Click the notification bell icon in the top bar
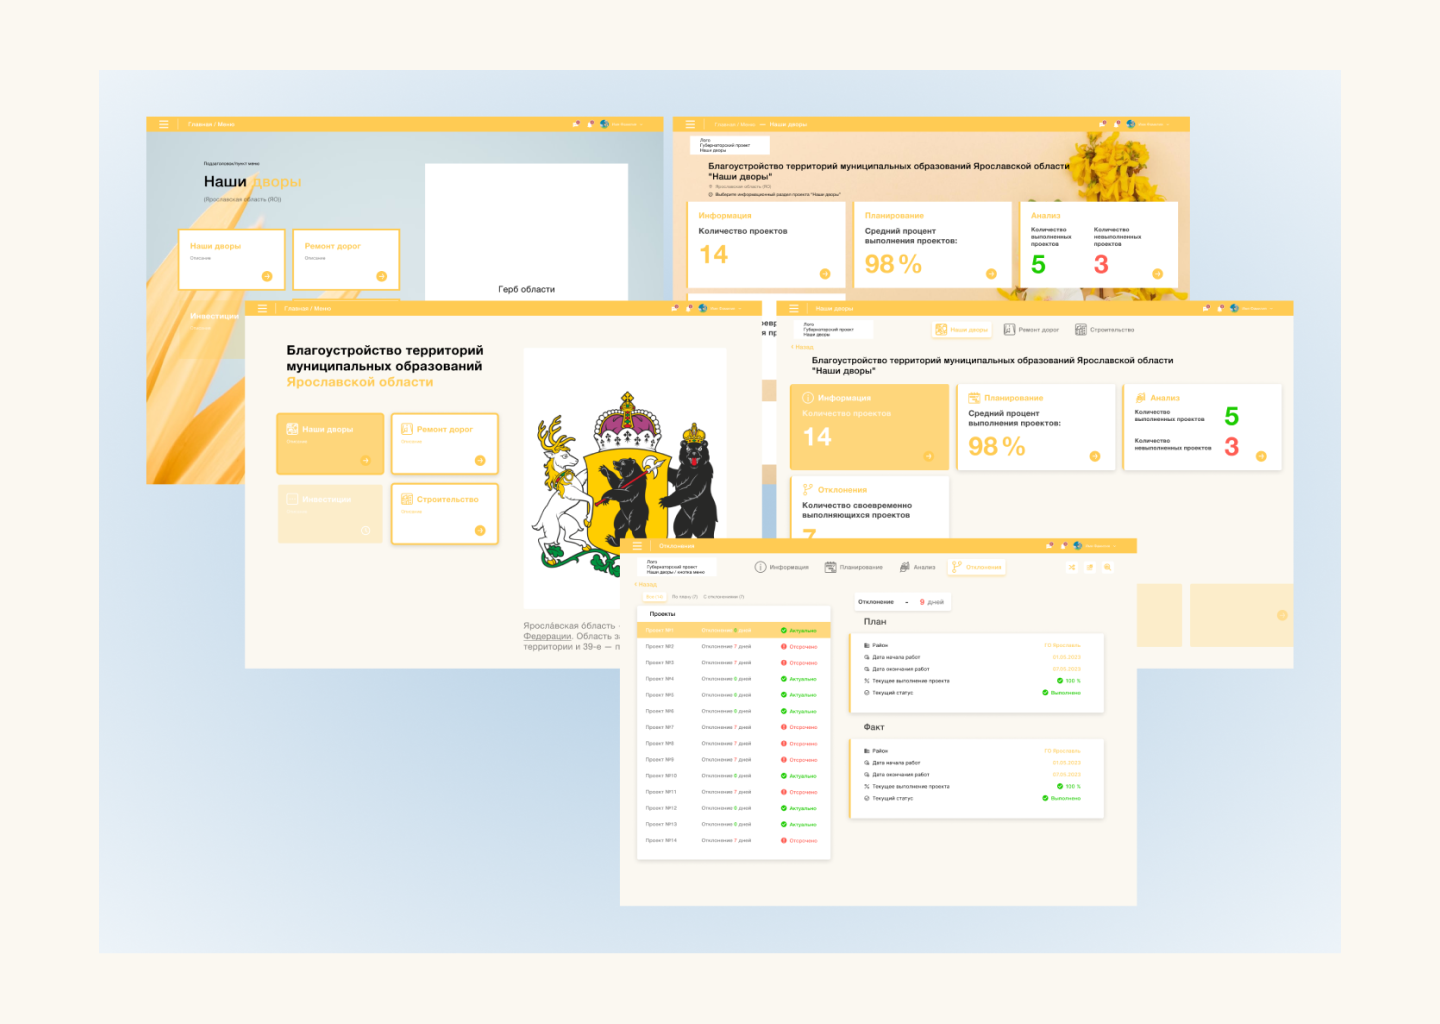This screenshot has width=1440, height=1024. 1063,546
